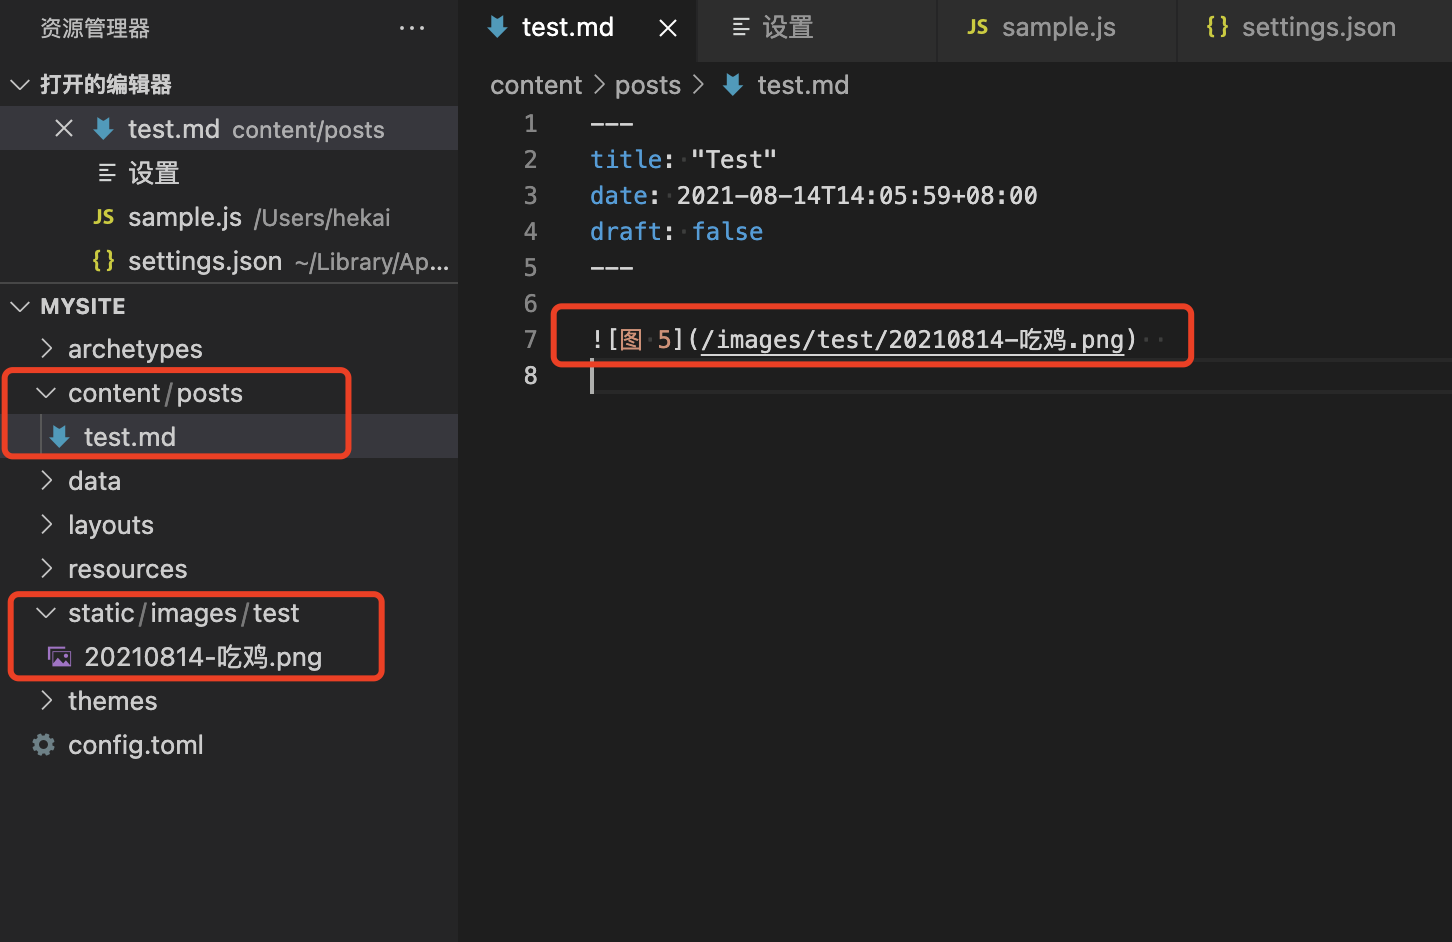The height and width of the screenshot is (942, 1452).
Task: Close the test.md editor tab
Action: [x=667, y=27]
